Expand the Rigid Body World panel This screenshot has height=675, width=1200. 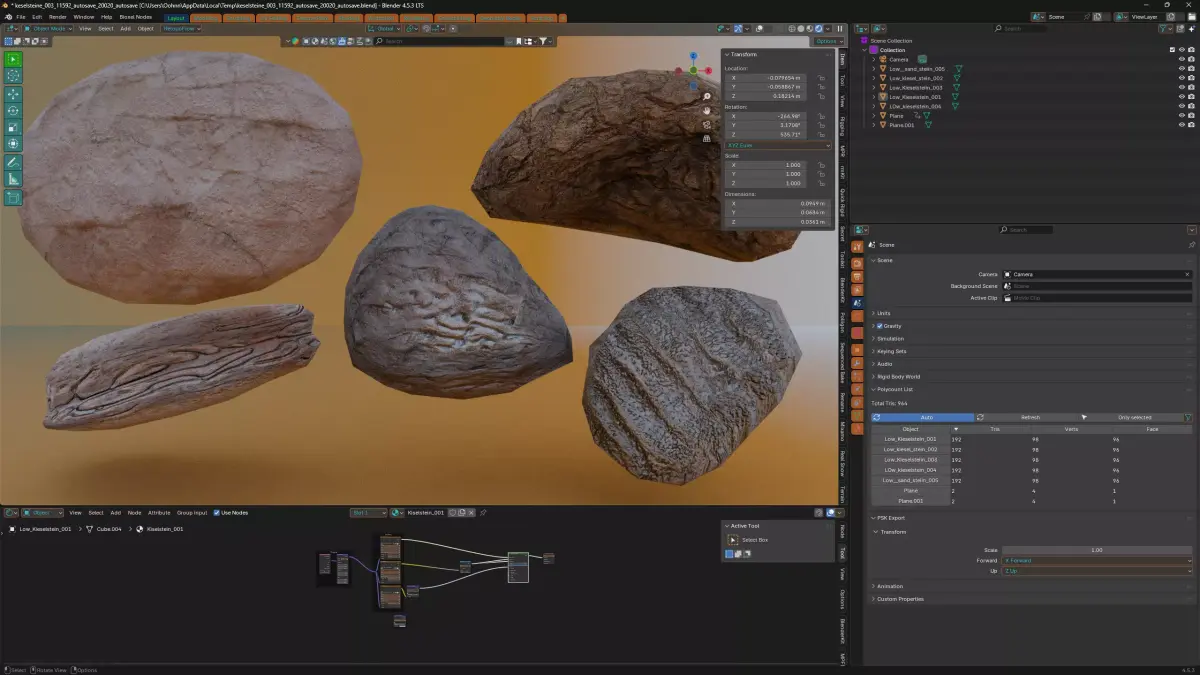pyautogui.click(x=896, y=376)
